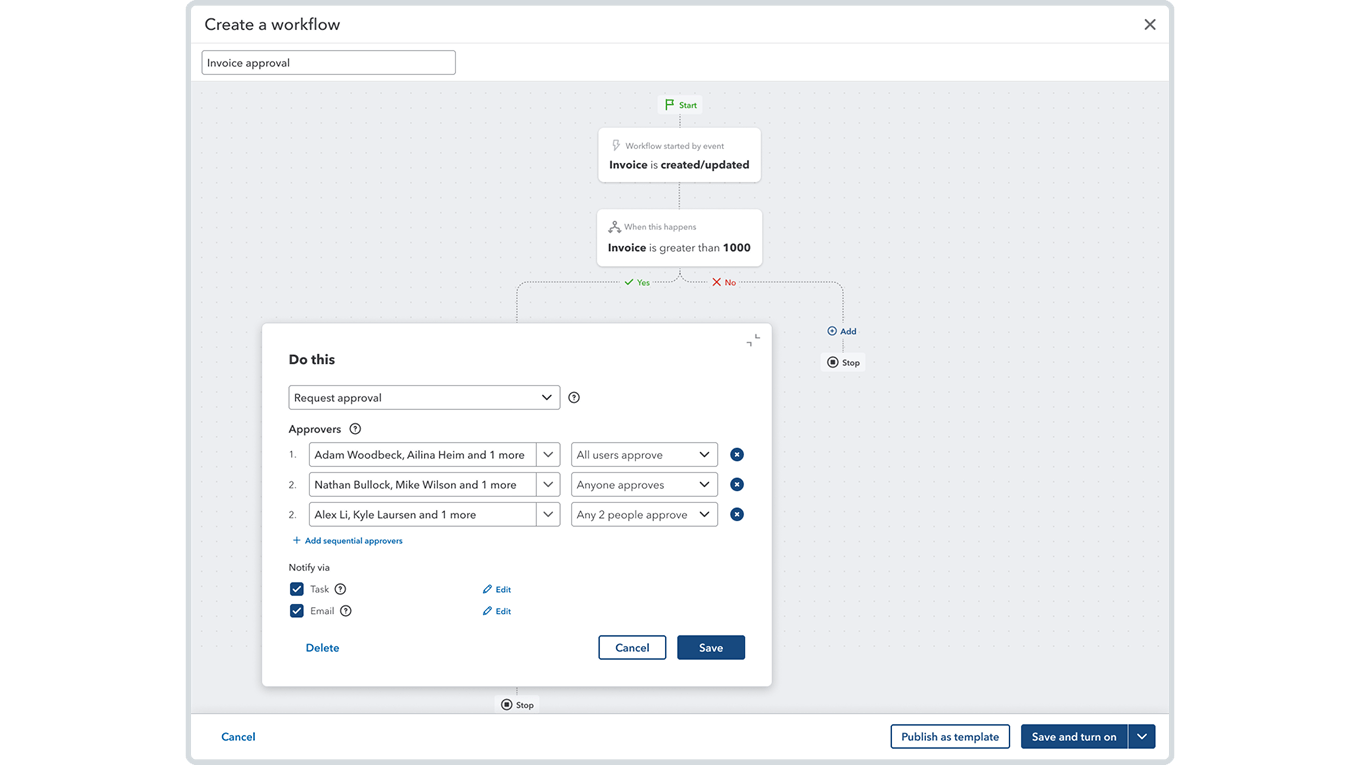This screenshot has height=765, width=1360.
Task: Click Publish as template button
Action: click(950, 737)
